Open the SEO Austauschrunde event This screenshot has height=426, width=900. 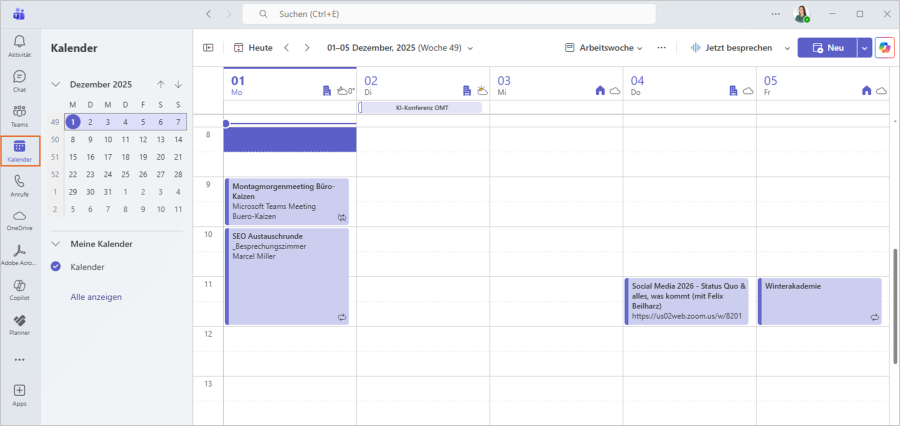[287, 277]
